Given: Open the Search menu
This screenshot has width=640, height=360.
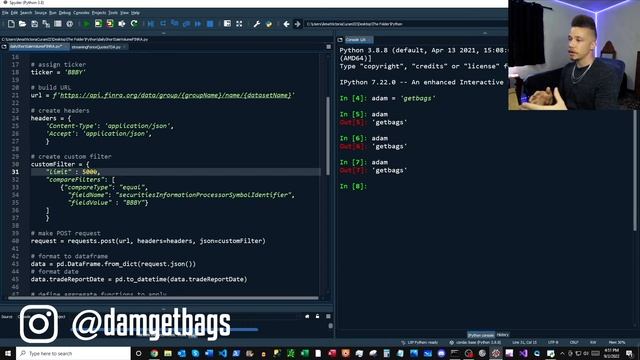Looking at the screenshot, I should pyautogui.click(x=26, y=13).
